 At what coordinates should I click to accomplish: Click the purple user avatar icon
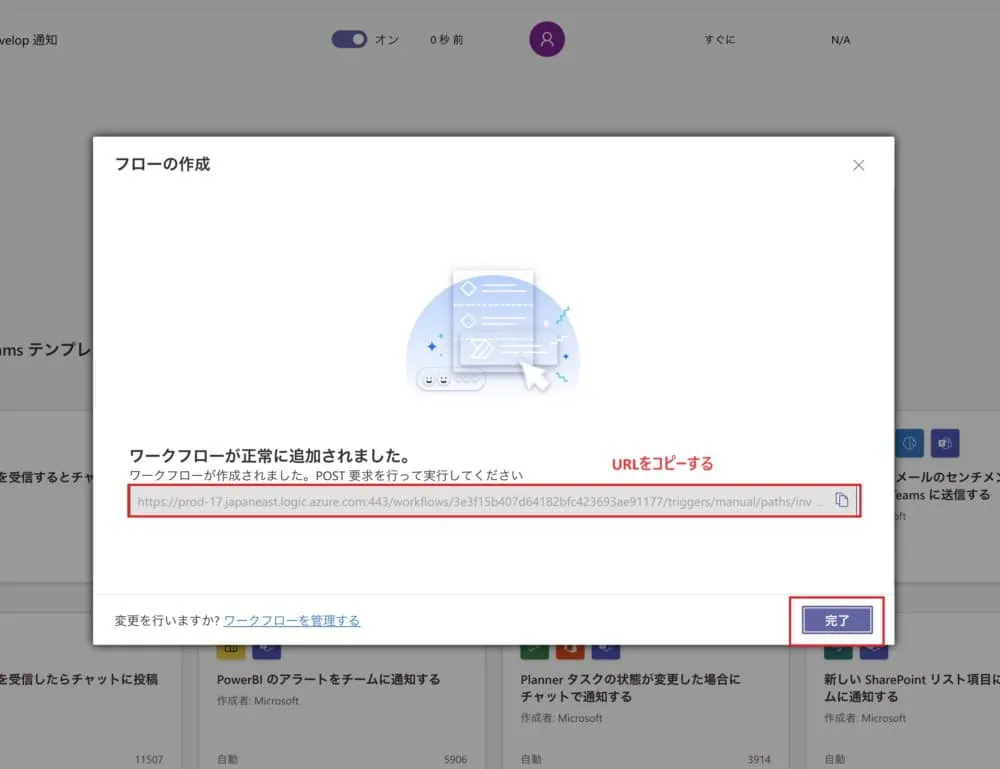pos(547,39)
